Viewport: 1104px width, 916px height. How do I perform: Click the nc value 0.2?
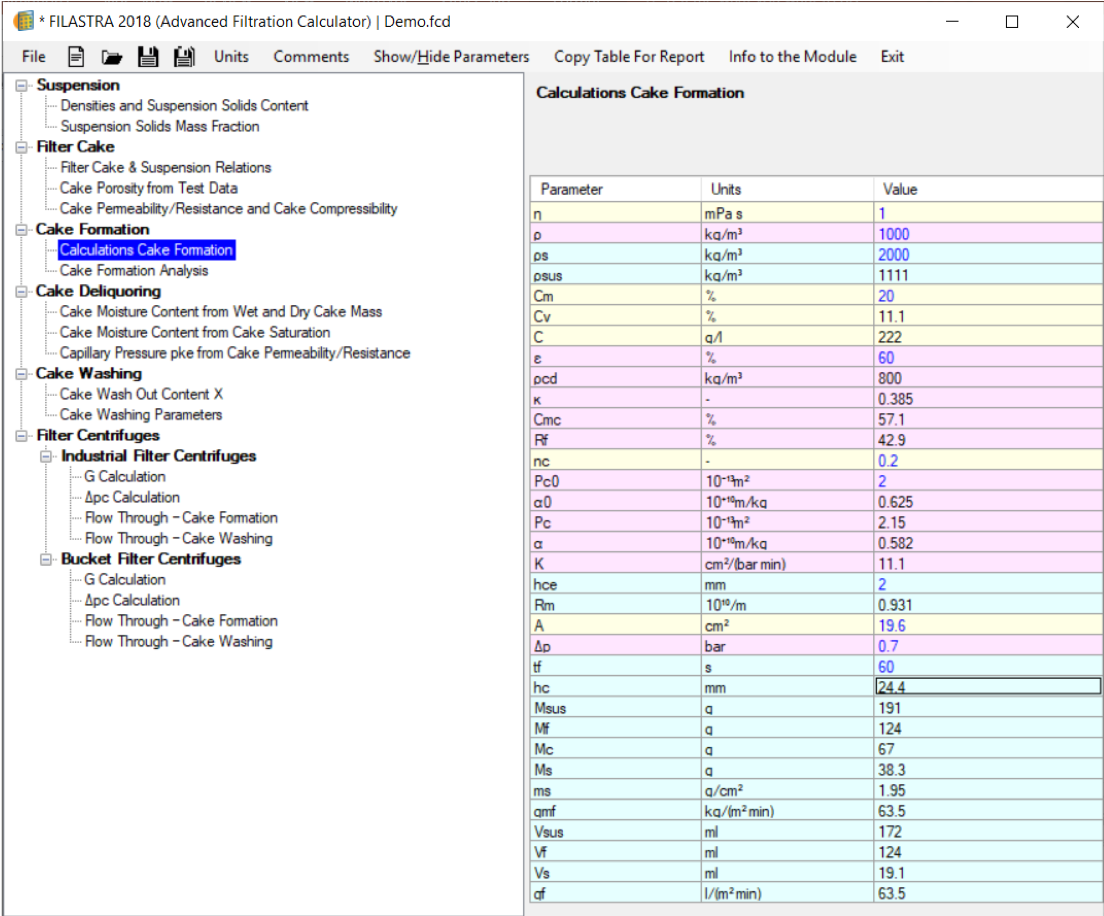click(x=988, y=461)
